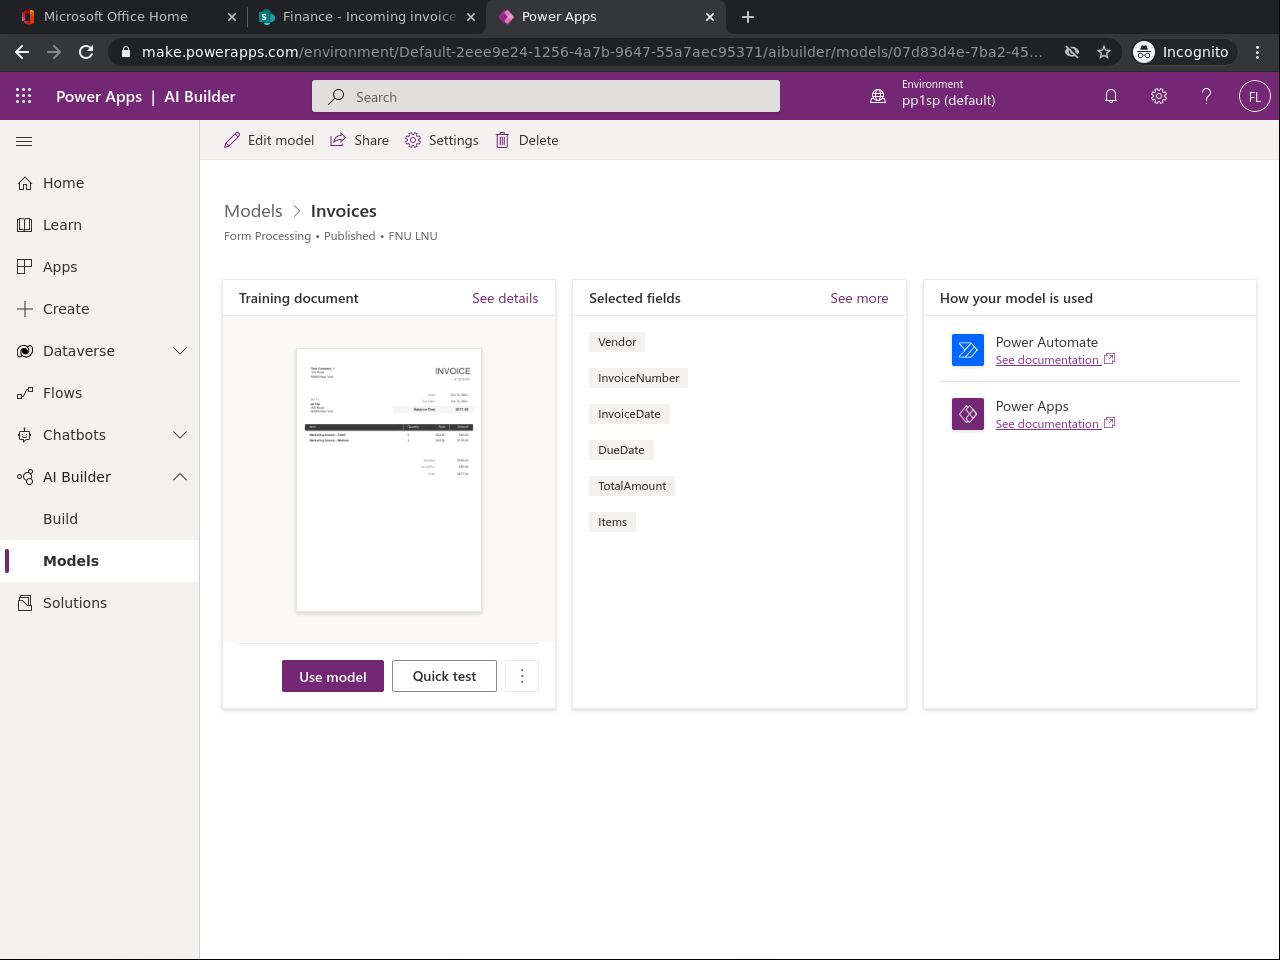
Task: Click the Vendor field tag
Action: [x=617, y=342]
